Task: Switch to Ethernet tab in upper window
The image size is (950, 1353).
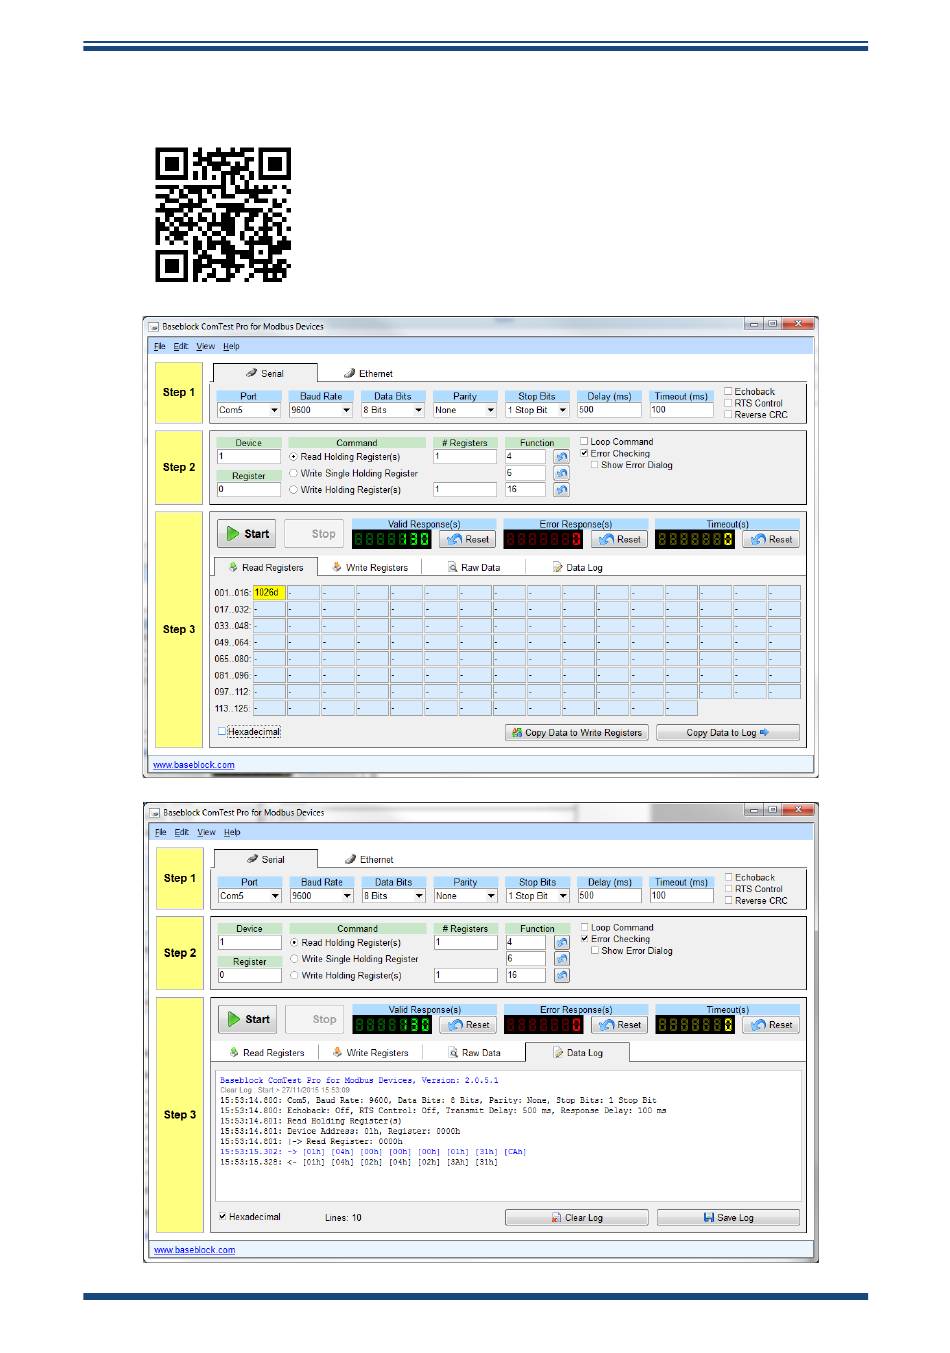Action: coord(368,373)
